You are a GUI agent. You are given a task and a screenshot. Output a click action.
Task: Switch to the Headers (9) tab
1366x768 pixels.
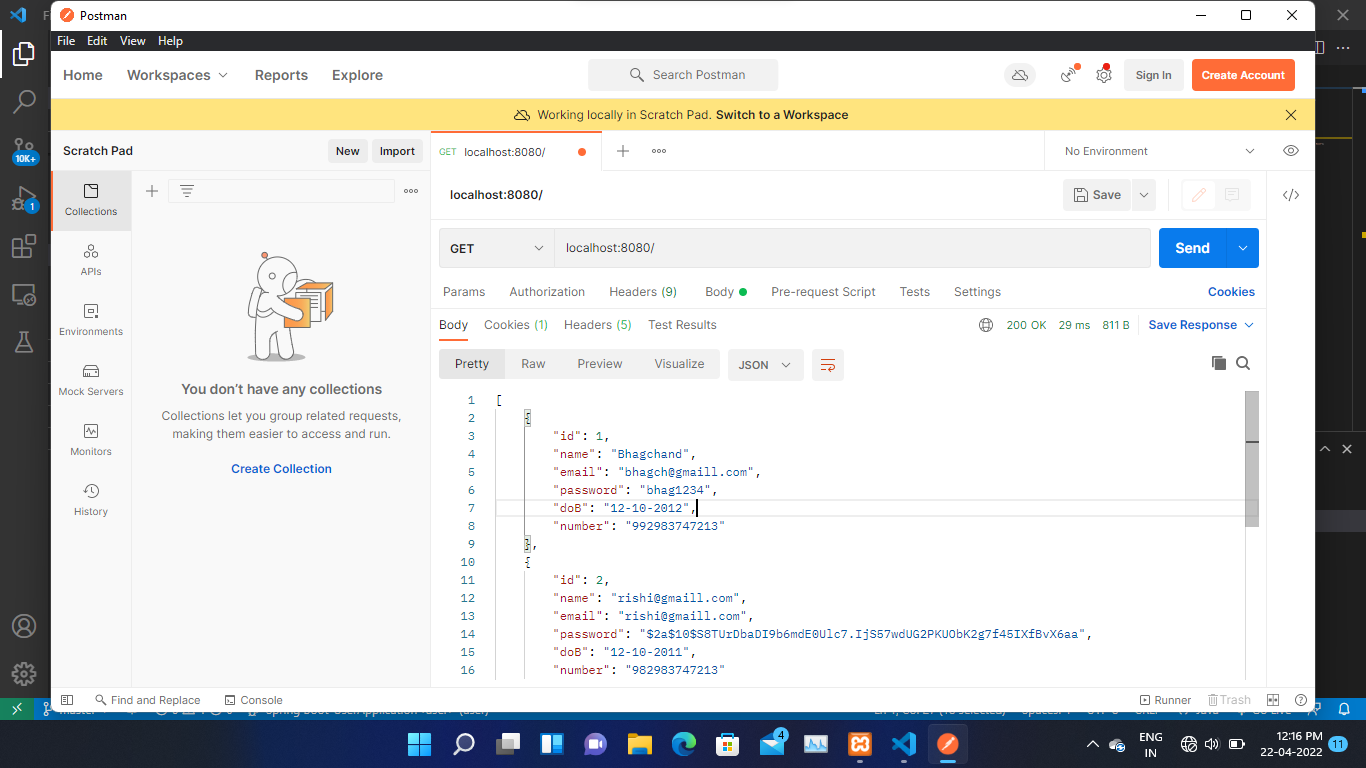pyautogui.click(x=643, y=291)
